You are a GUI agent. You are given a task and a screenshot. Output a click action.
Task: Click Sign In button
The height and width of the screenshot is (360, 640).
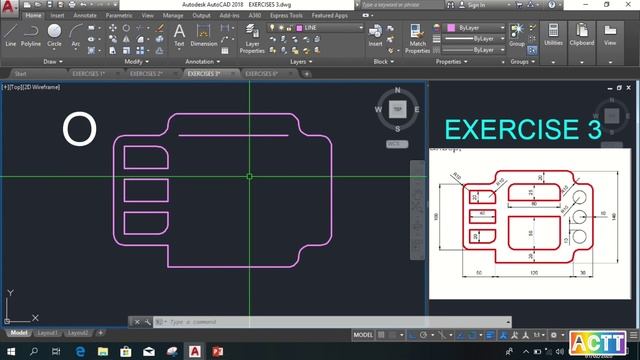coord(476,5)
